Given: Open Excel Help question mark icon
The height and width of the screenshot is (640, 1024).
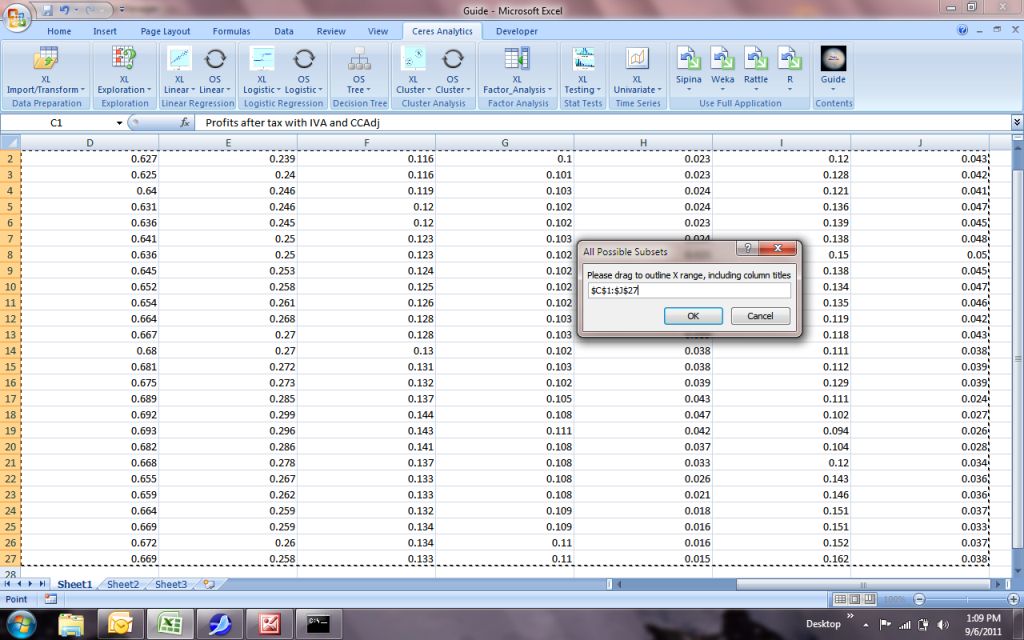Looking at the screenshot, I should click(x=963, y=31).
